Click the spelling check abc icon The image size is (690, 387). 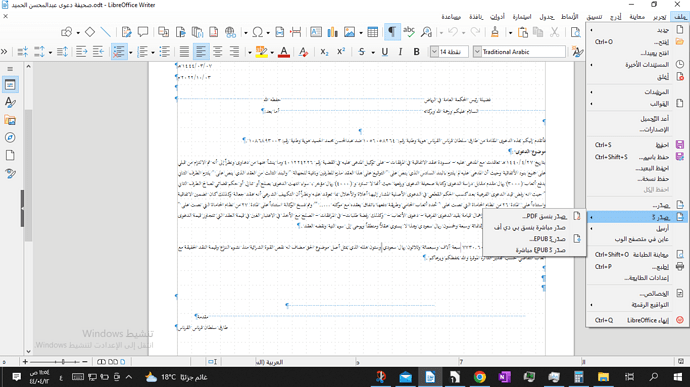click(x=409, y=32)
